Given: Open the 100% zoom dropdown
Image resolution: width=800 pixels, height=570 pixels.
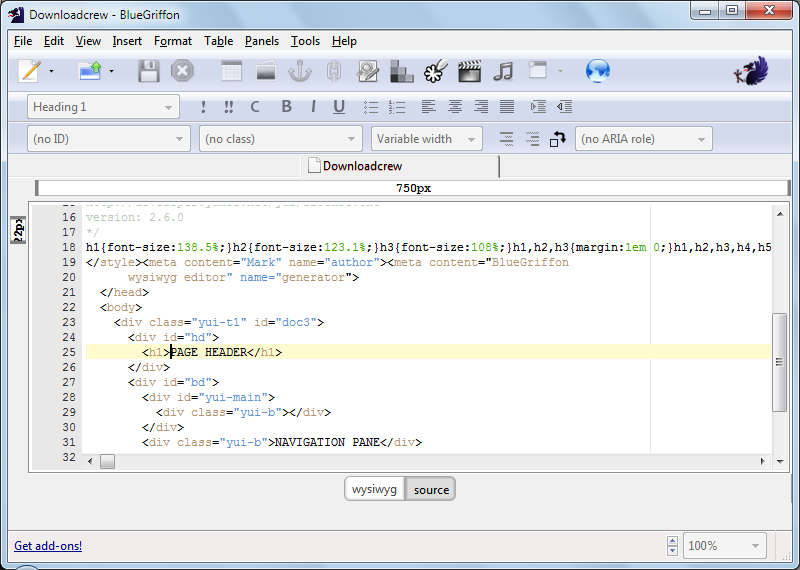Looking at the screenshot, I should [x=724, y=546].
